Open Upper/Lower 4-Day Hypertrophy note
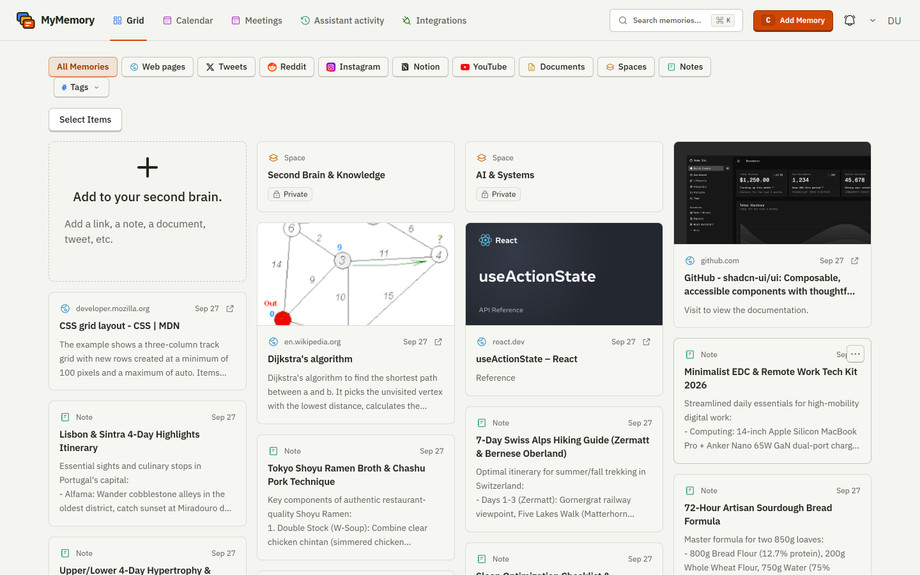The image size is (920, 575). click(x=147, y=557)
